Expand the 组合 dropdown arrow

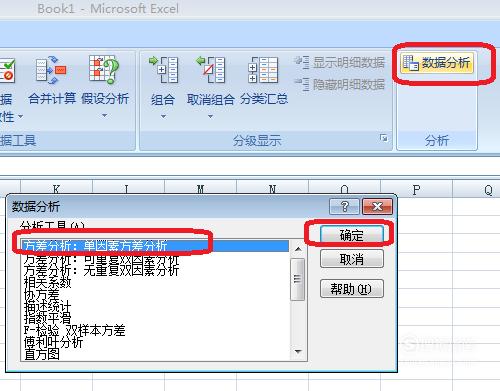(163, 116)
